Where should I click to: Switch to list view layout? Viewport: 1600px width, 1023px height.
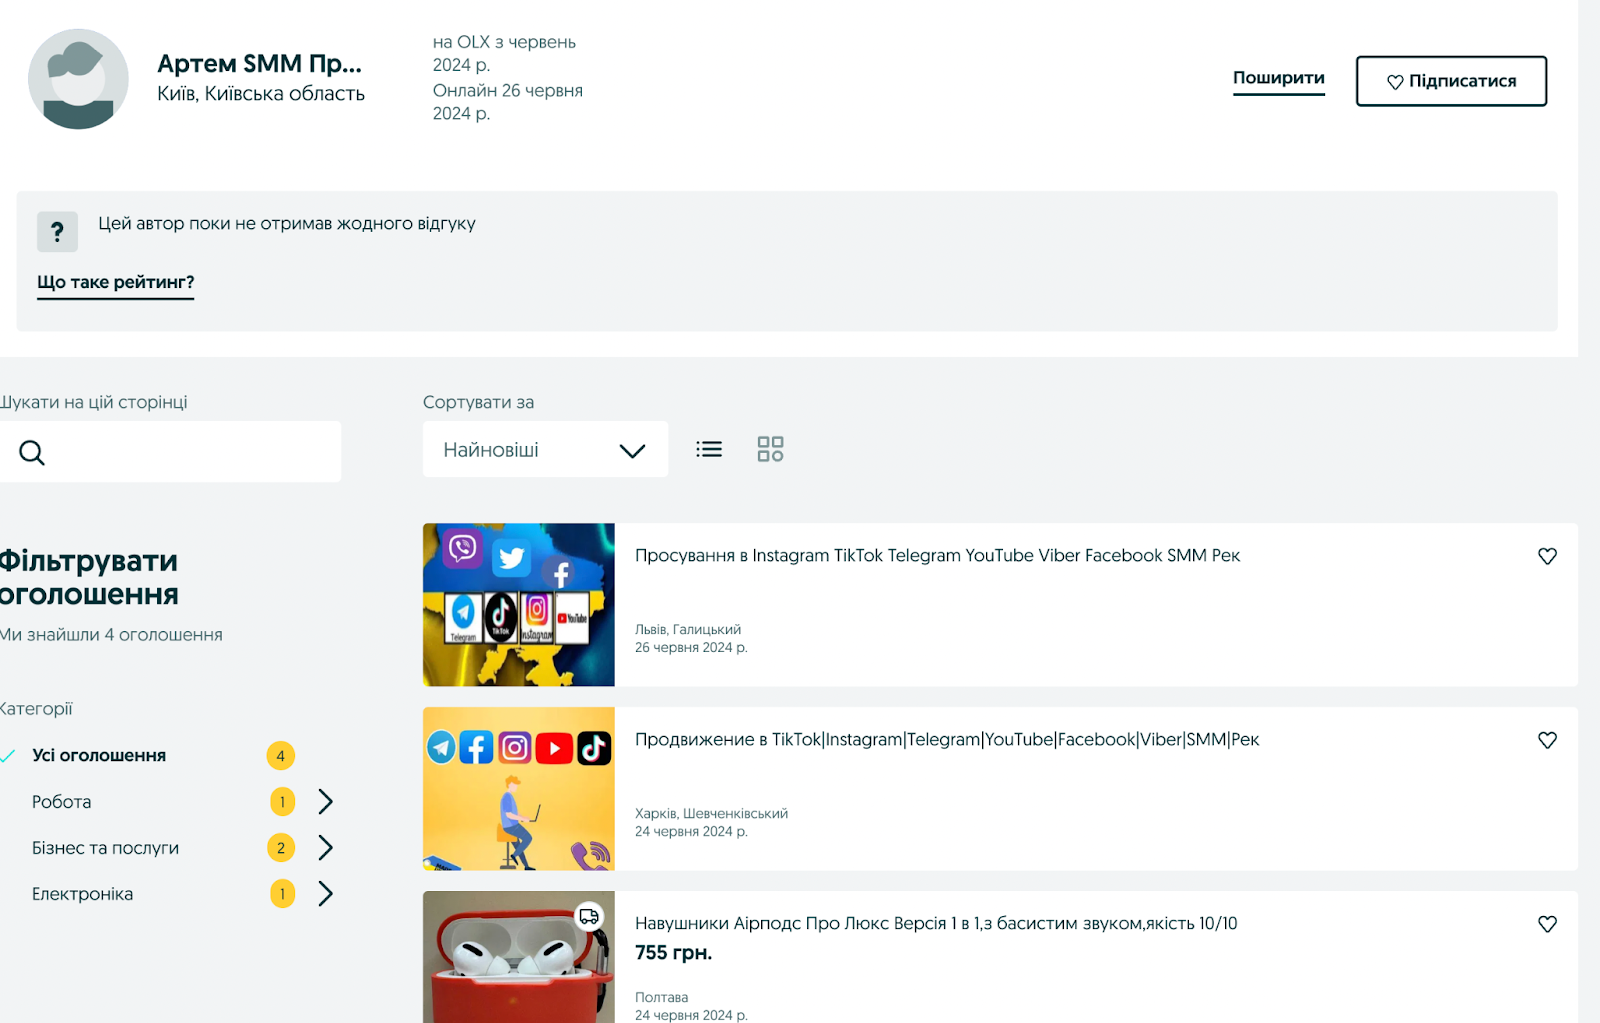point(709,449)
